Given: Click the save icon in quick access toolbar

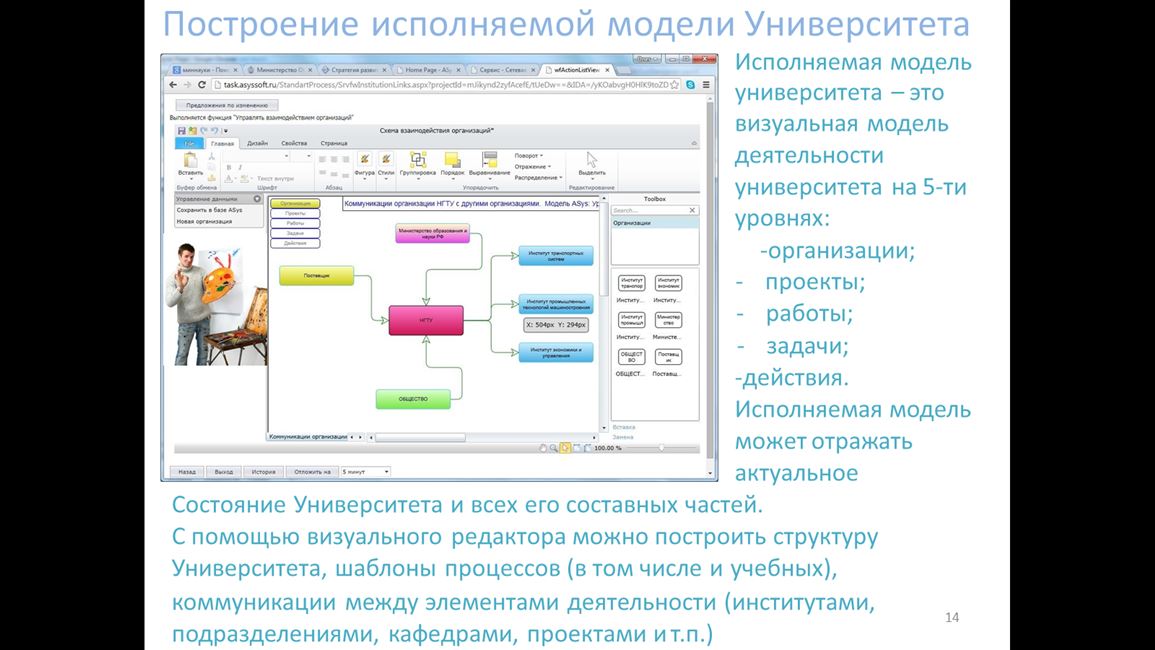Looking at the screenshot, I should click(182, 131).
